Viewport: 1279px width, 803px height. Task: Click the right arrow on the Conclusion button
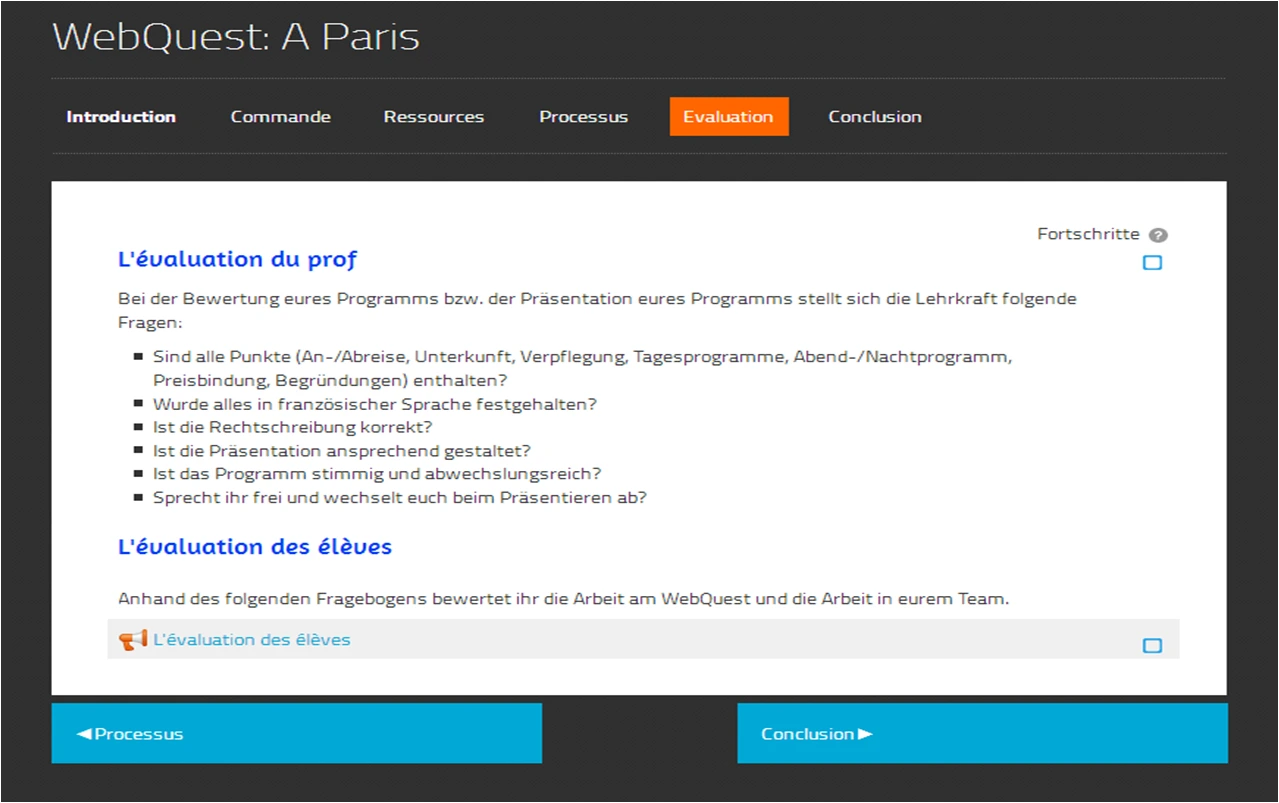[x=866, y=734]
